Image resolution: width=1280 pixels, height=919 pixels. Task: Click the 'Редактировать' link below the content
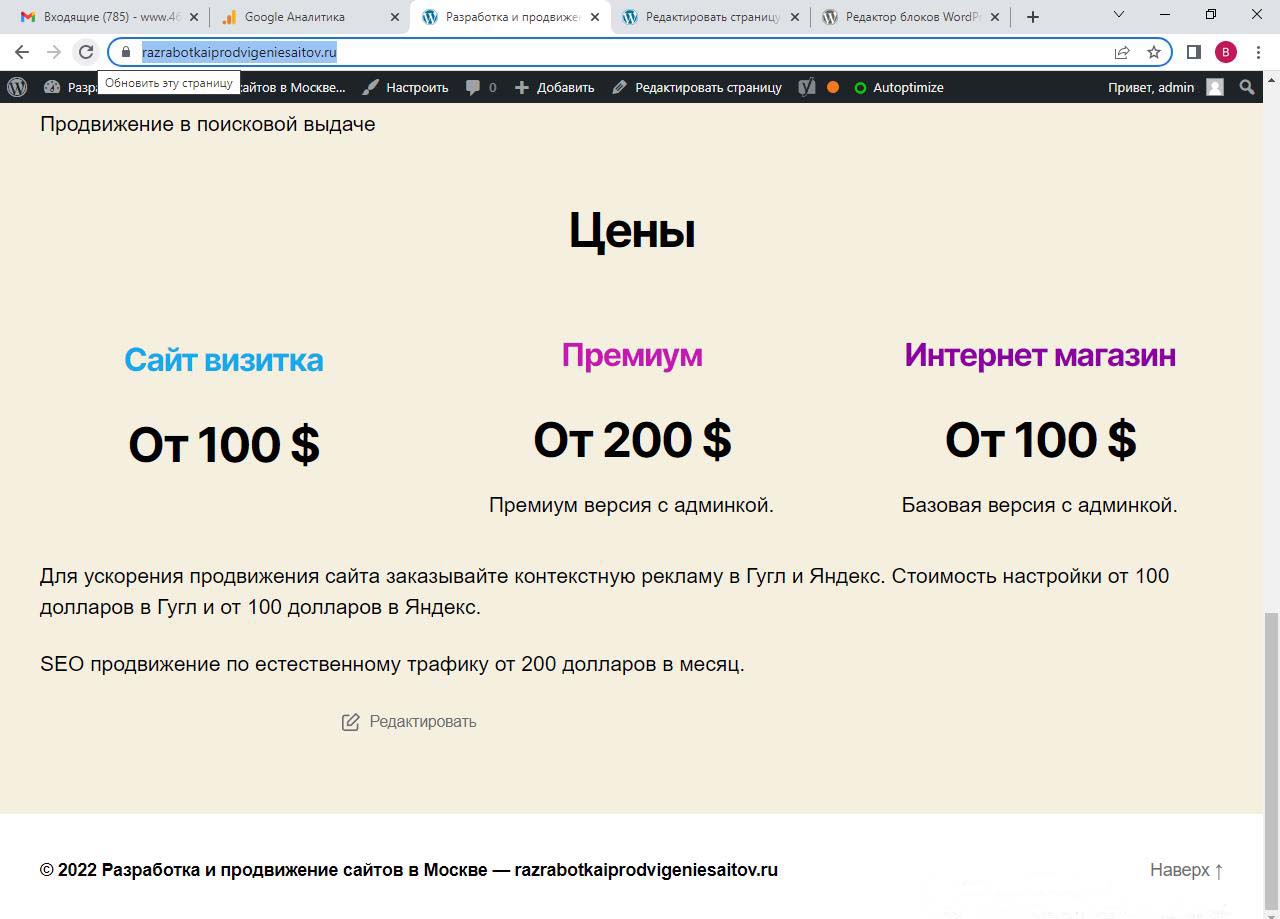[x=409, y=721]
